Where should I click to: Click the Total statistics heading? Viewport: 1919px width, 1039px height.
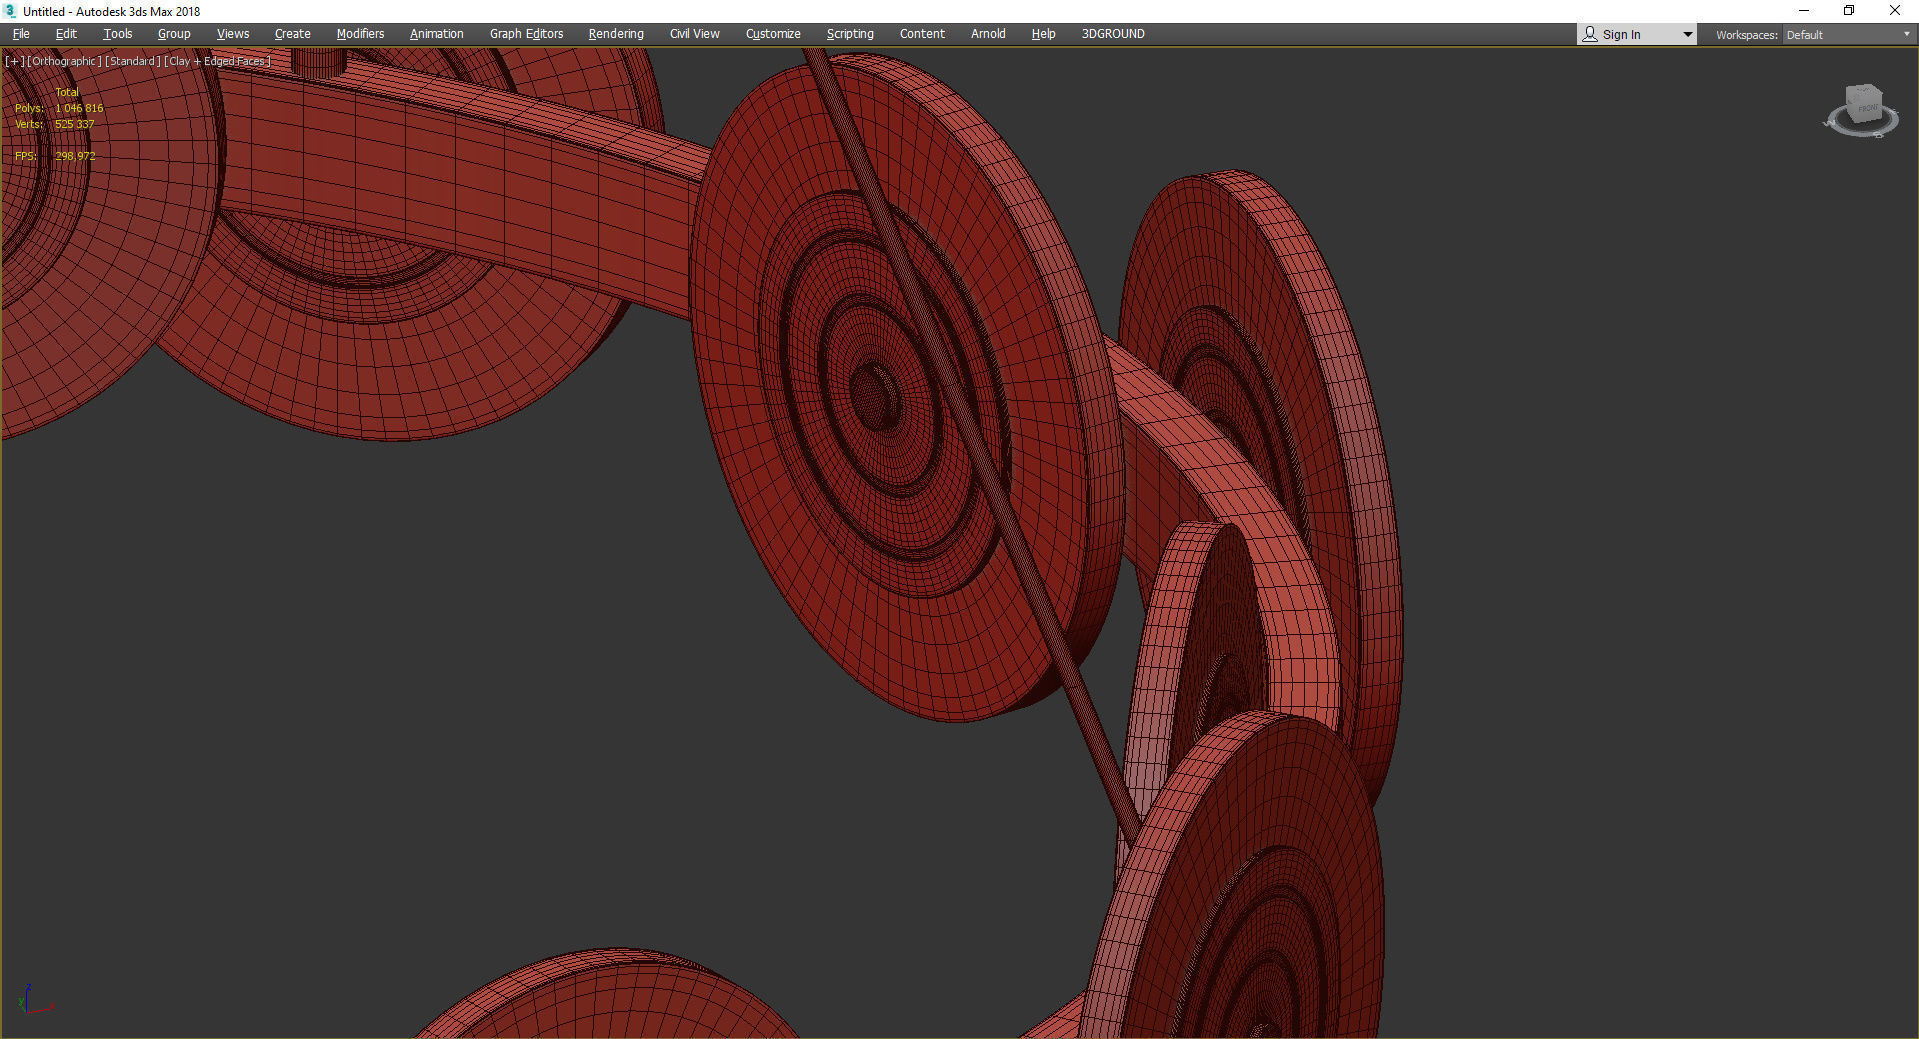pos(67,92)
